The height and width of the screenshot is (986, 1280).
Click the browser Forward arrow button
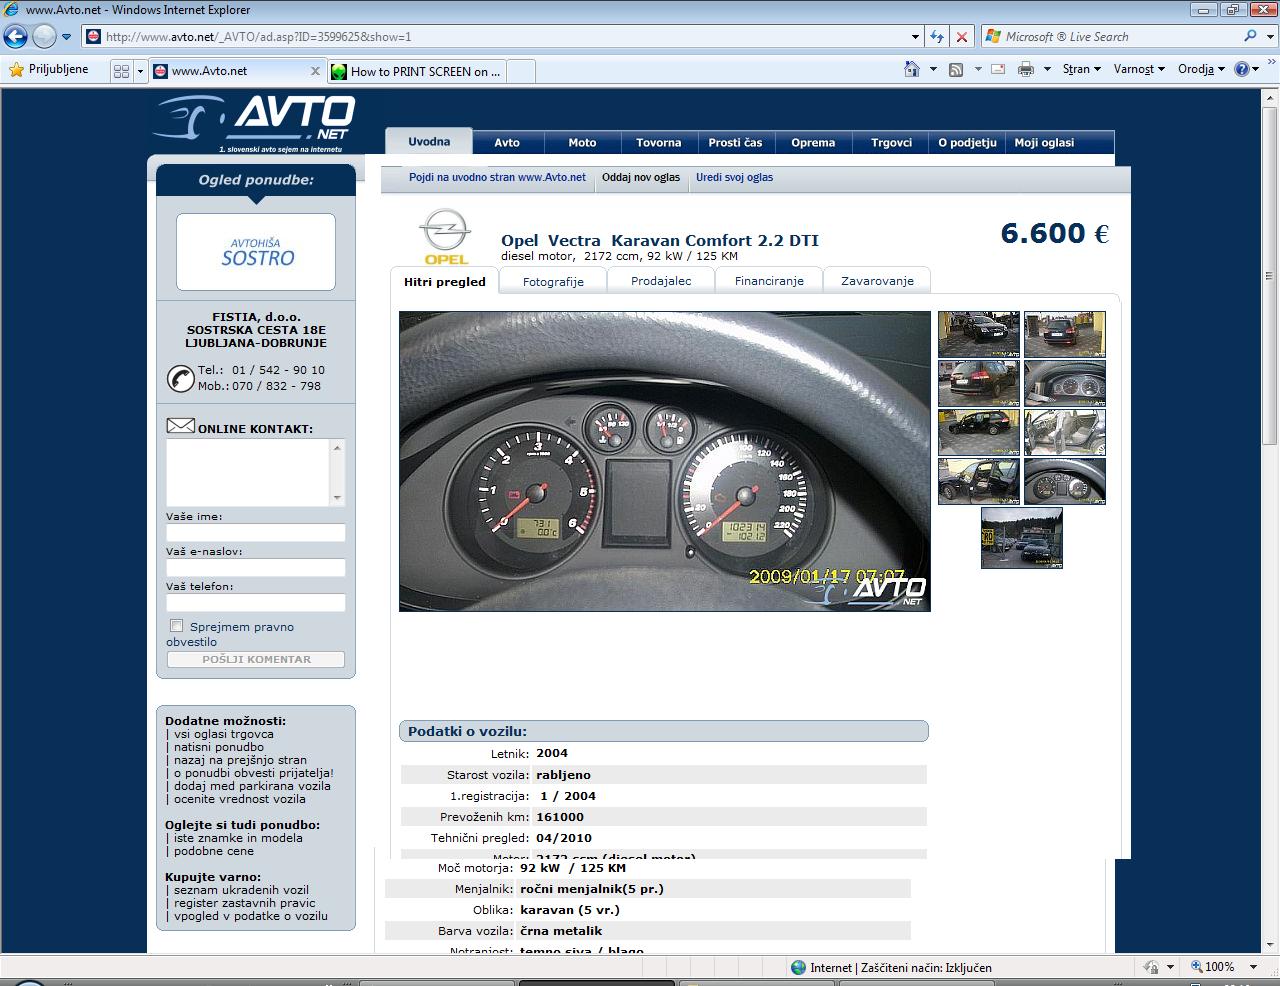pos(44,37)
